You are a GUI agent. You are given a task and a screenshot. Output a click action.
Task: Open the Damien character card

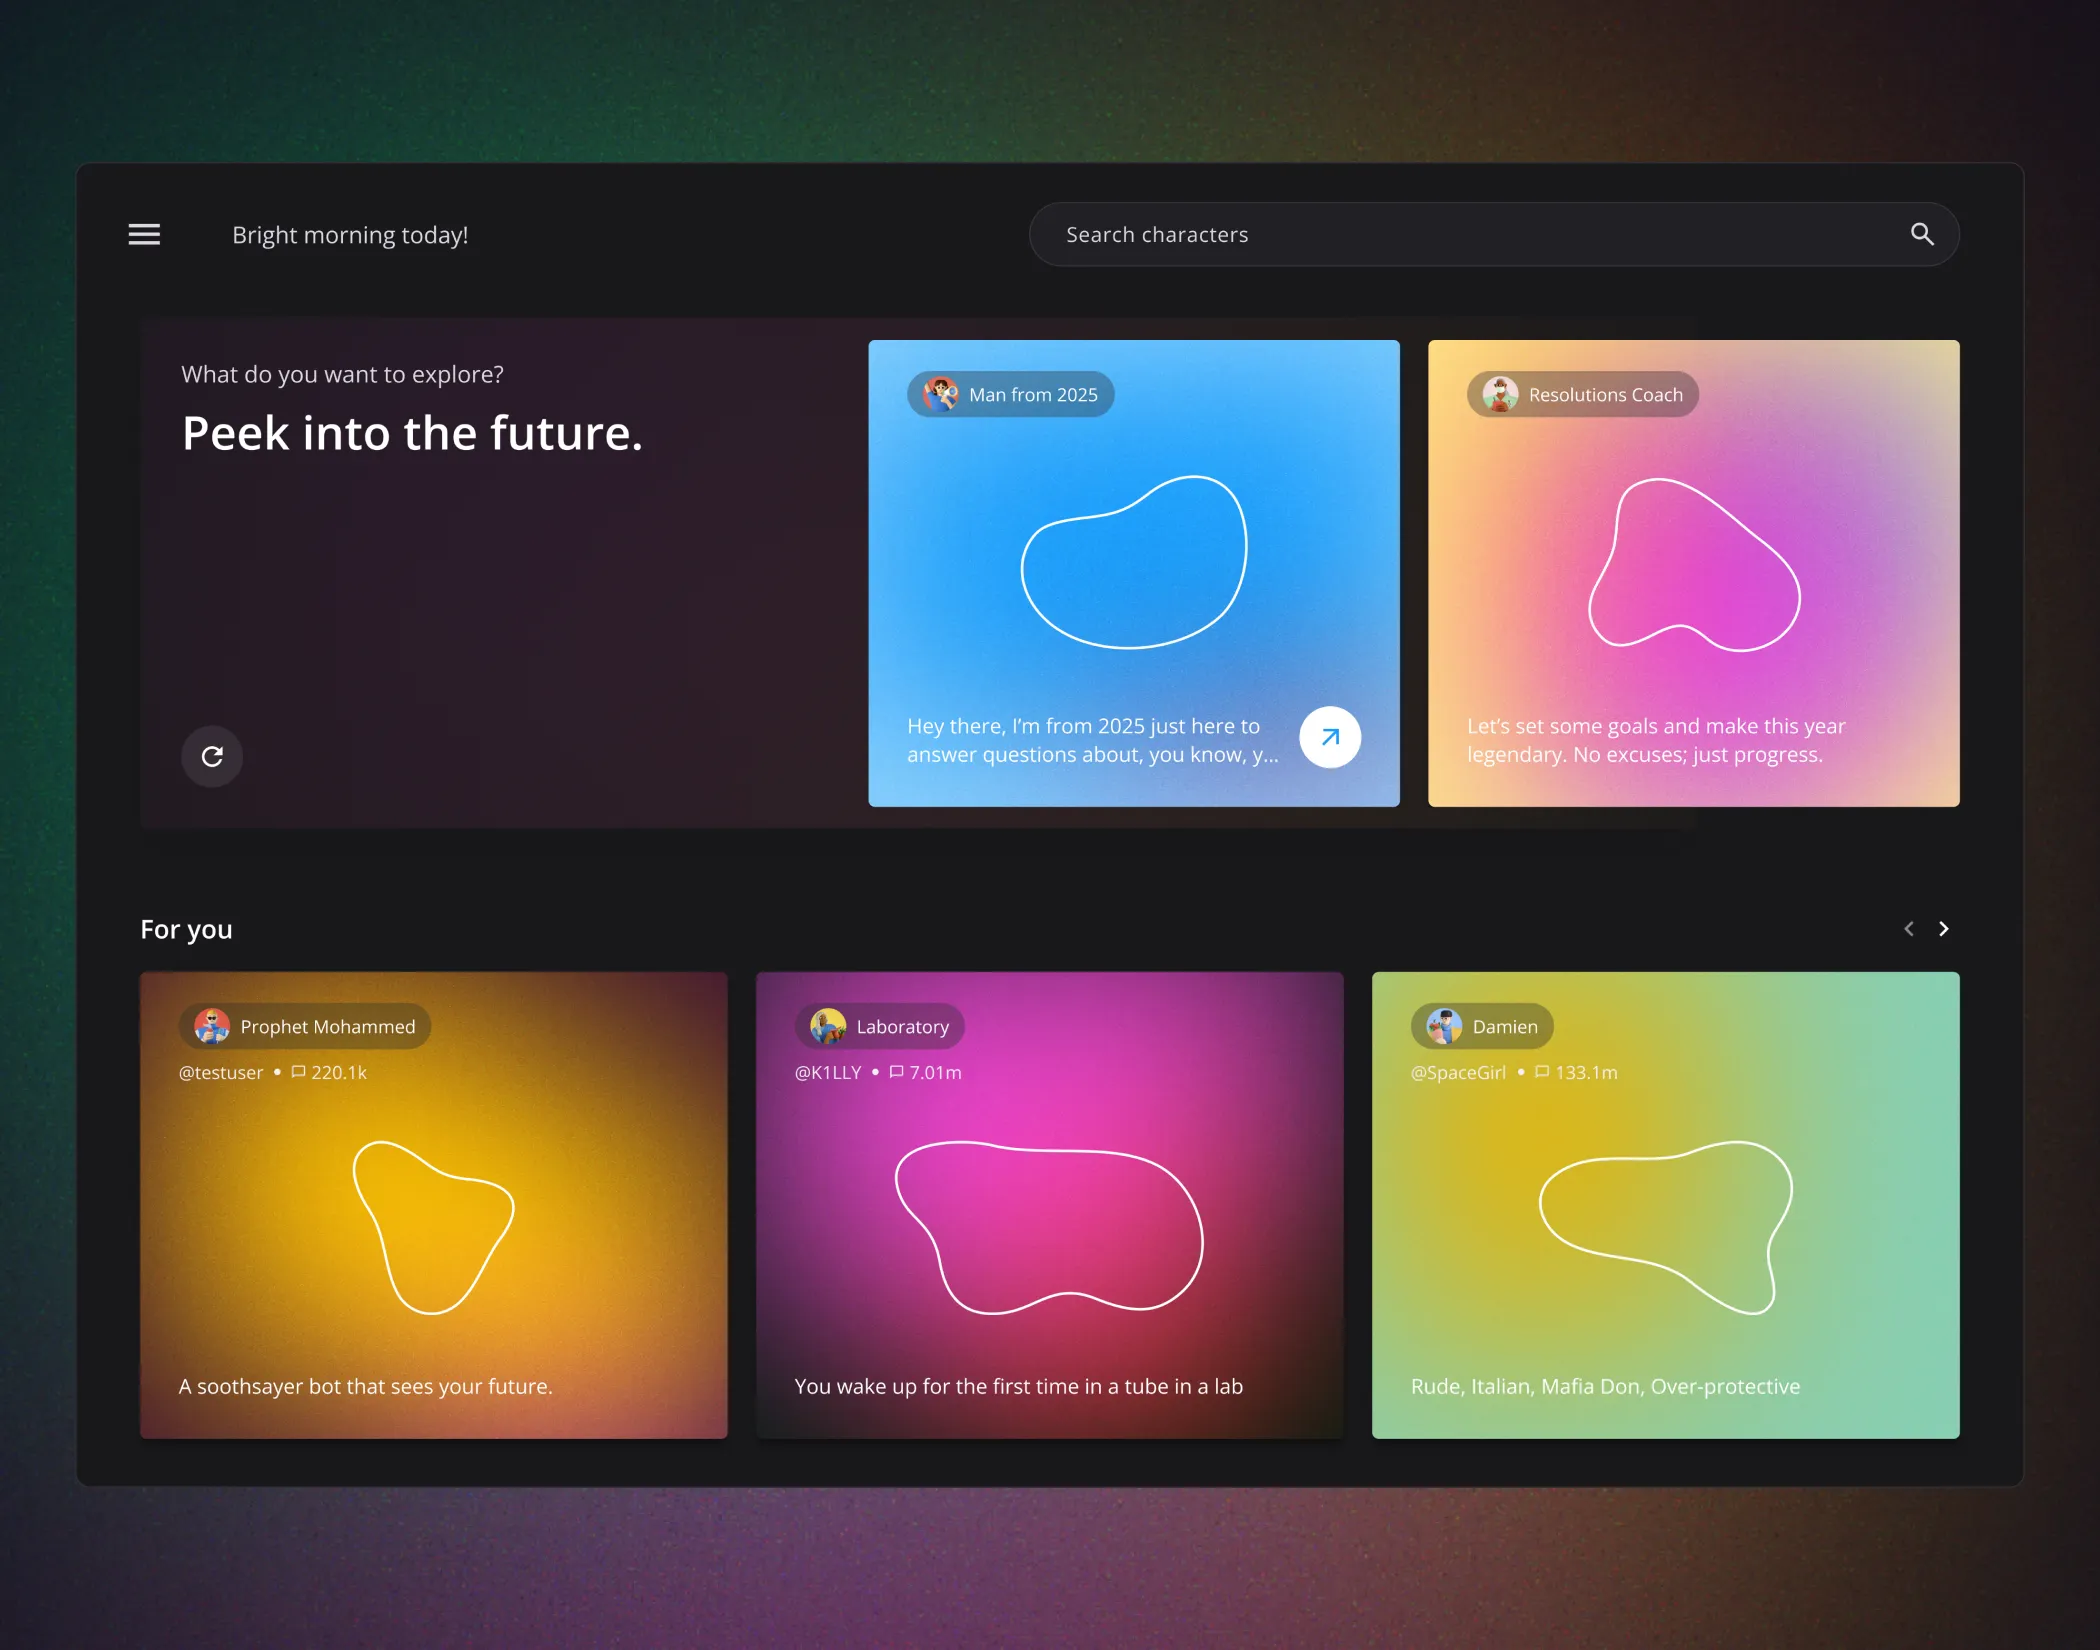pos(1665,1230)
